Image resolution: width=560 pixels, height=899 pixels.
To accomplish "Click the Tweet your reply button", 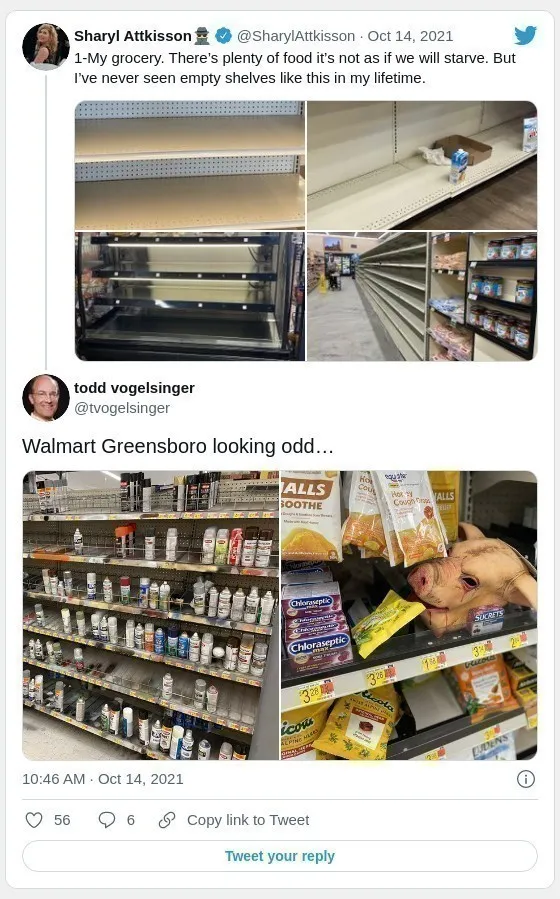I will tap(280, 856).
